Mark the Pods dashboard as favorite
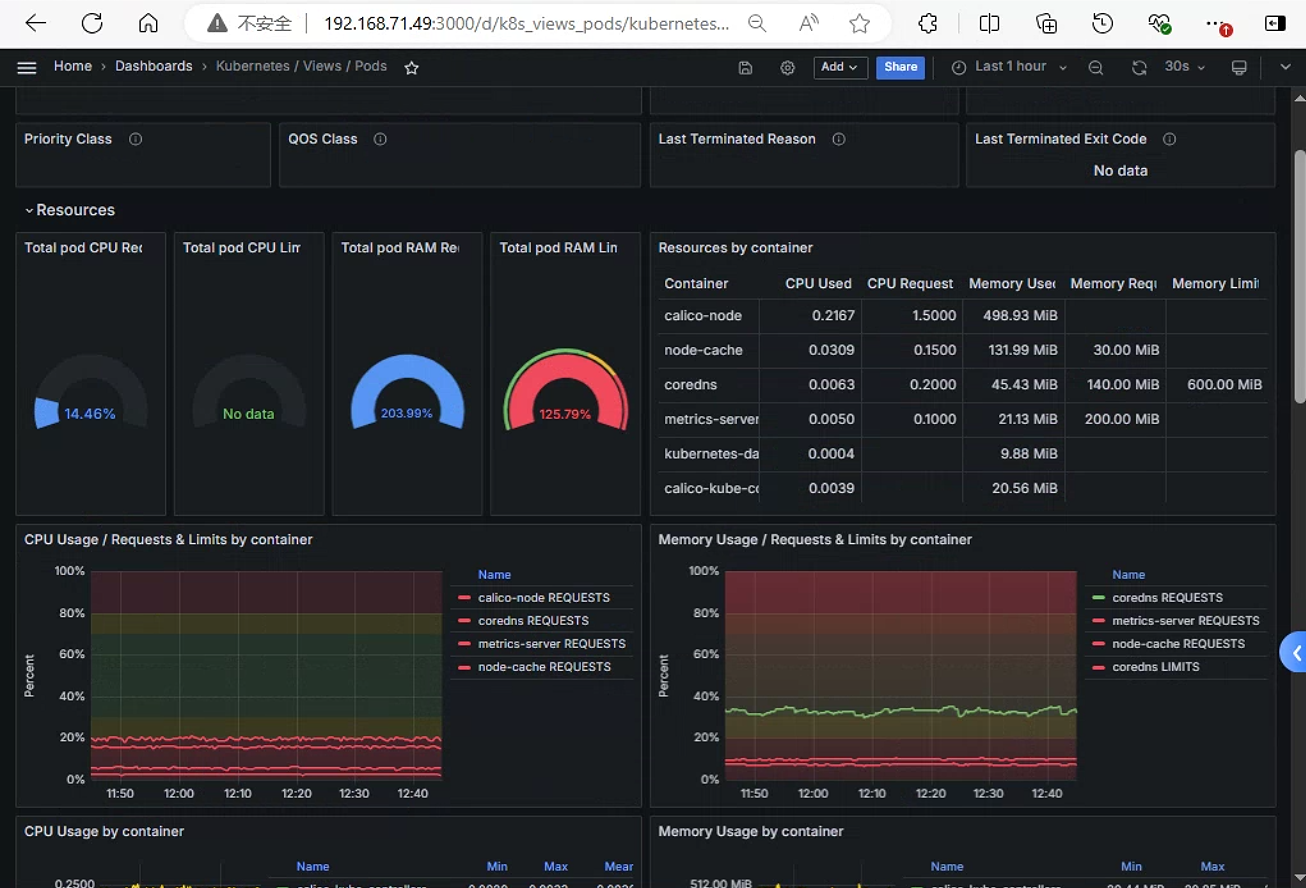This screenshot has width=1306, height=888. coord(411,67)
